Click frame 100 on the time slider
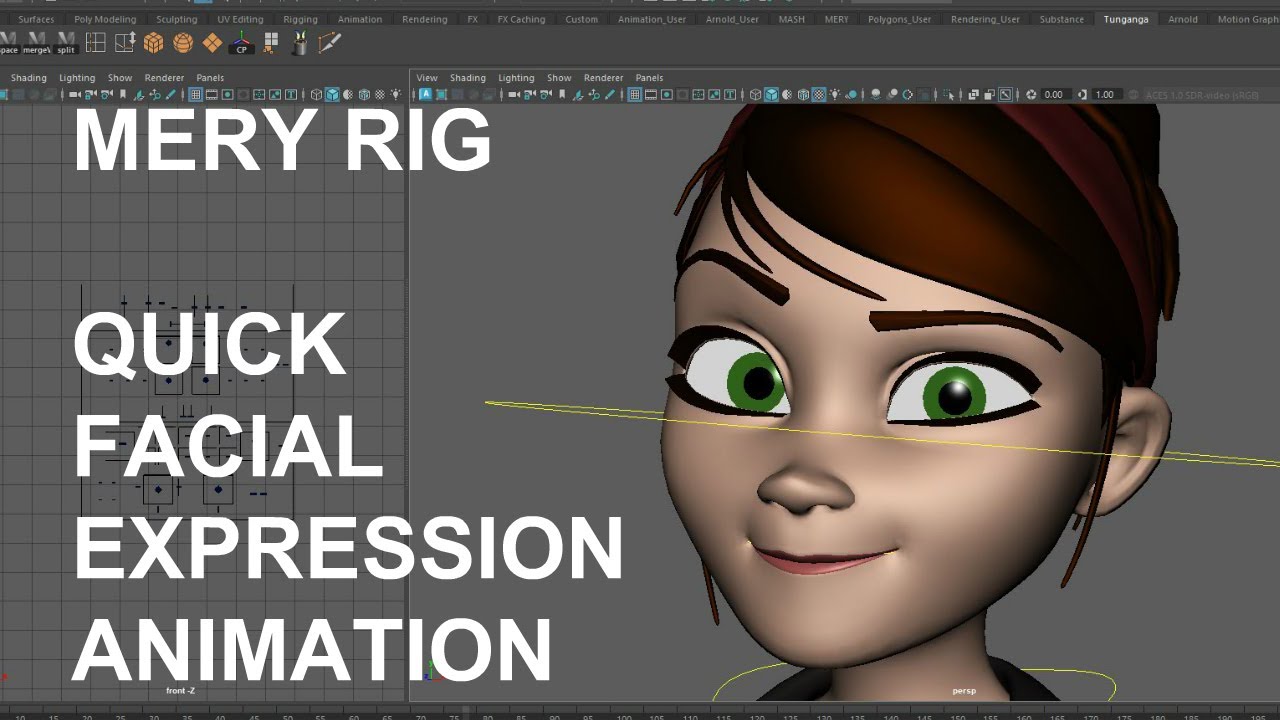Screen dimensions: 1280x720 623,716
